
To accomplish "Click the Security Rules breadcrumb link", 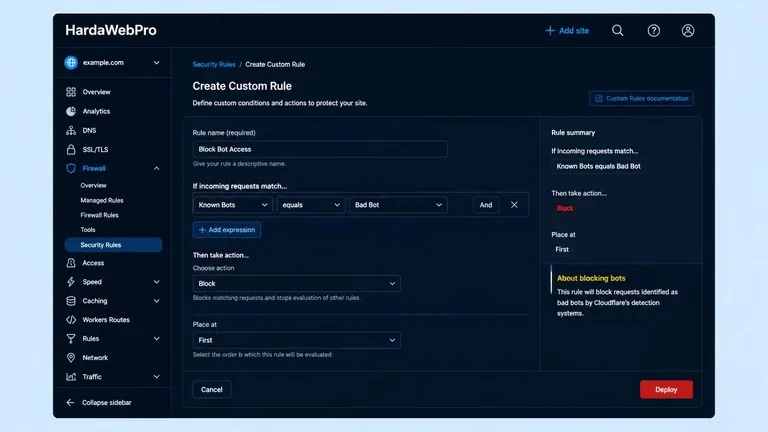I will click(x=214, y=64).
